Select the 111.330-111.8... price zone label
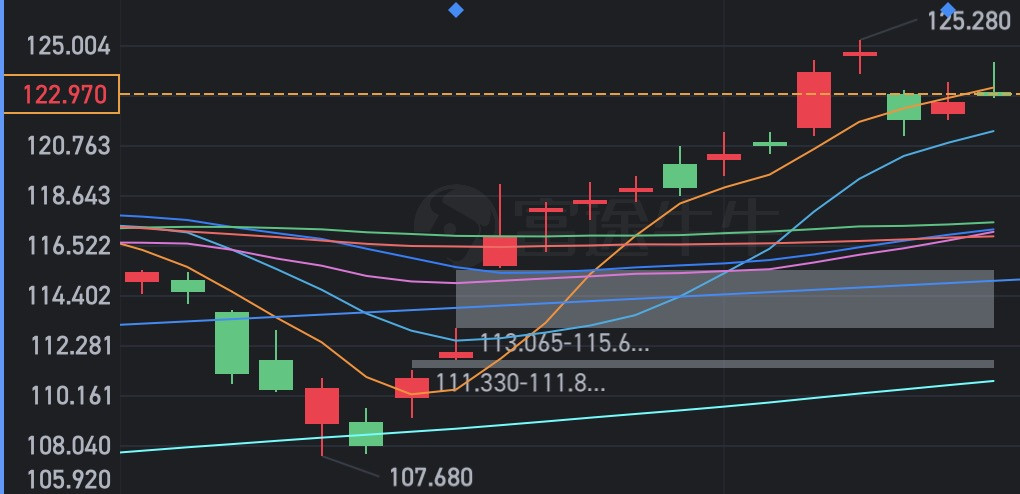This screenshot has height=494, width=1020. click(x=520, y=383)
